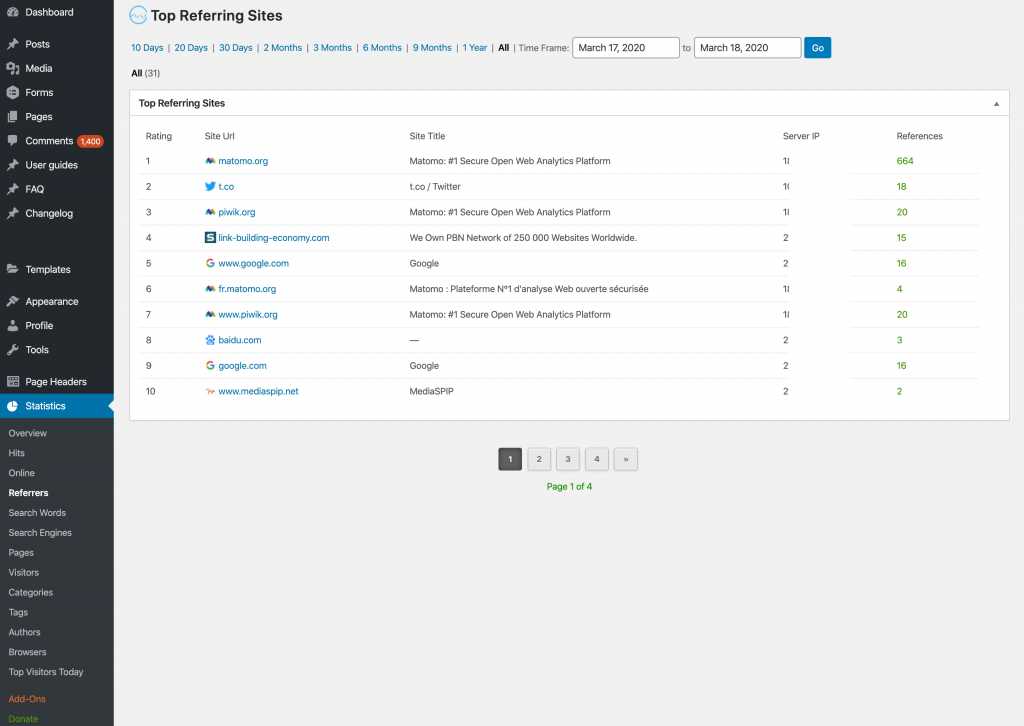Click the Pages stack icon
This screenshot has height=726, width=1024.
[12, 117]
